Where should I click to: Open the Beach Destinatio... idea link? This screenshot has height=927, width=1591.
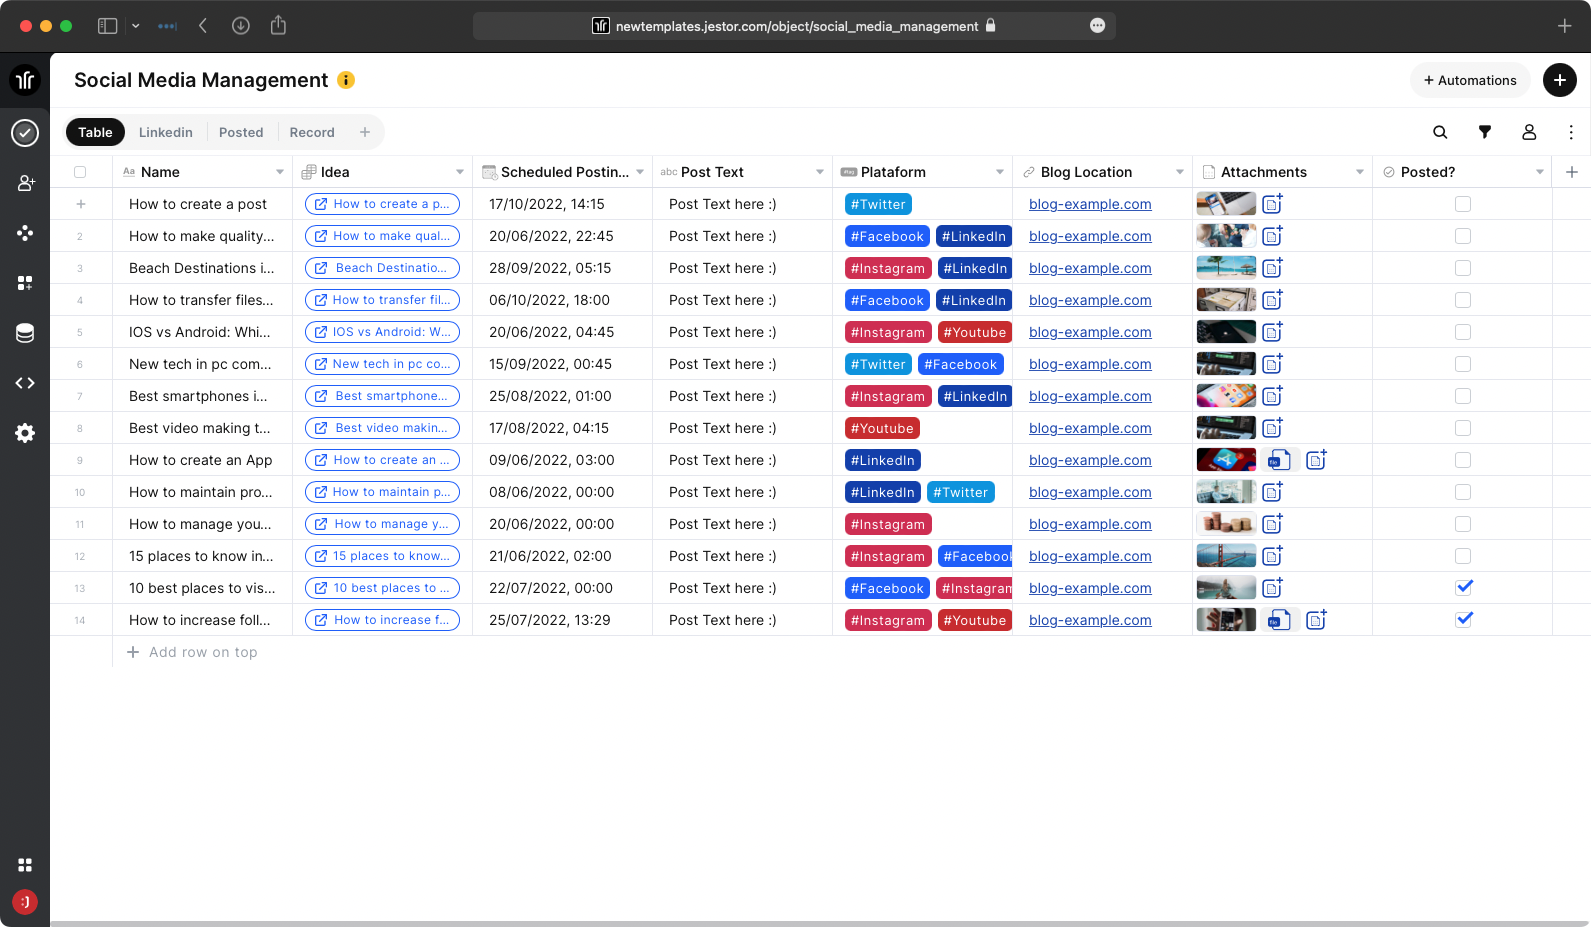coord(382,268)
